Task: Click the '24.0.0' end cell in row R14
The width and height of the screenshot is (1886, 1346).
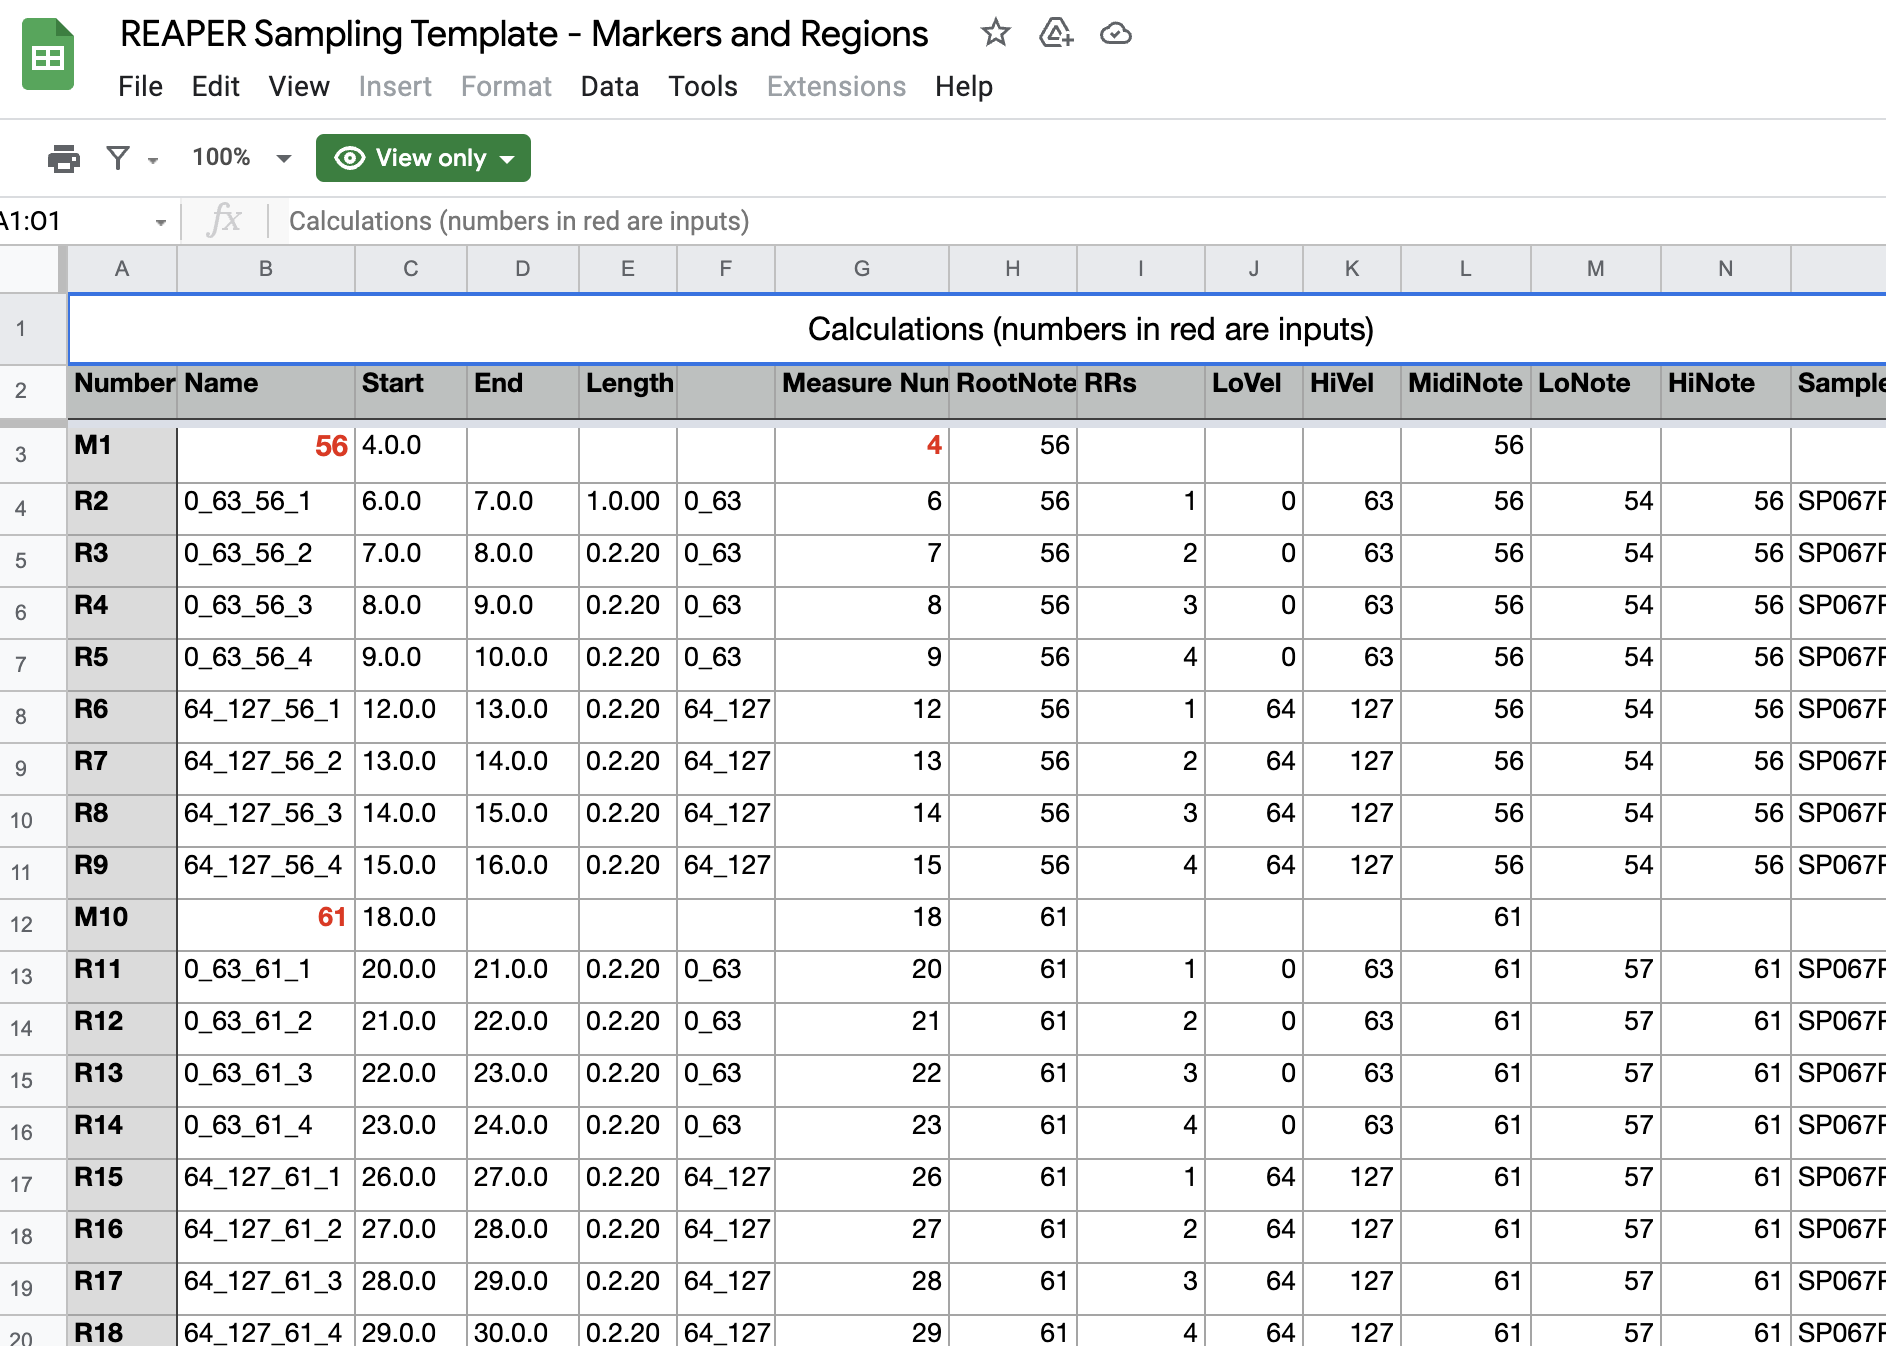Action: [523, 1132]
